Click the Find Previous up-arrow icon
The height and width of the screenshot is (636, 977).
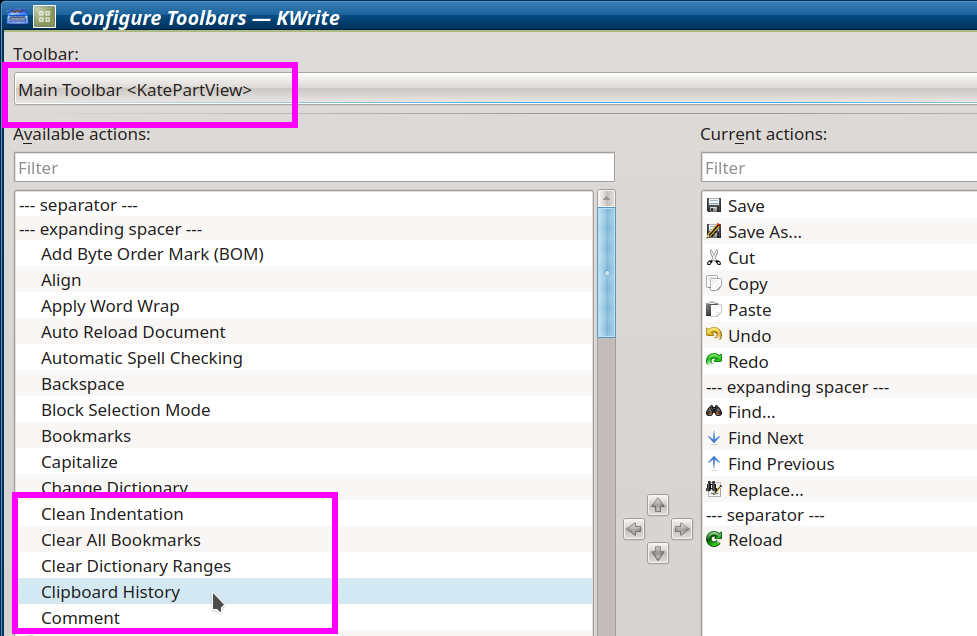713,463
